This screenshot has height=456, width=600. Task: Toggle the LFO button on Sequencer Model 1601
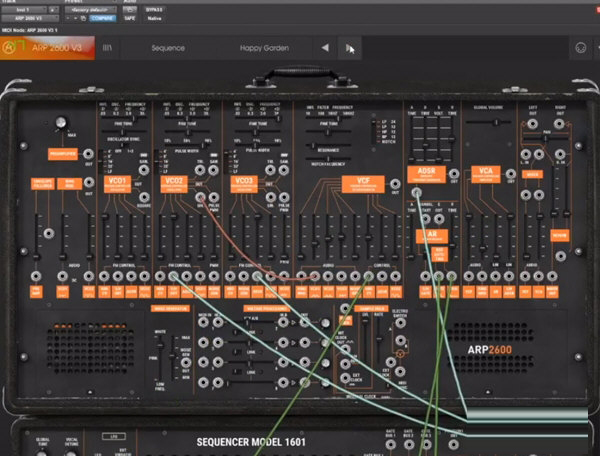pyautogui.click(x=114, y=436)
